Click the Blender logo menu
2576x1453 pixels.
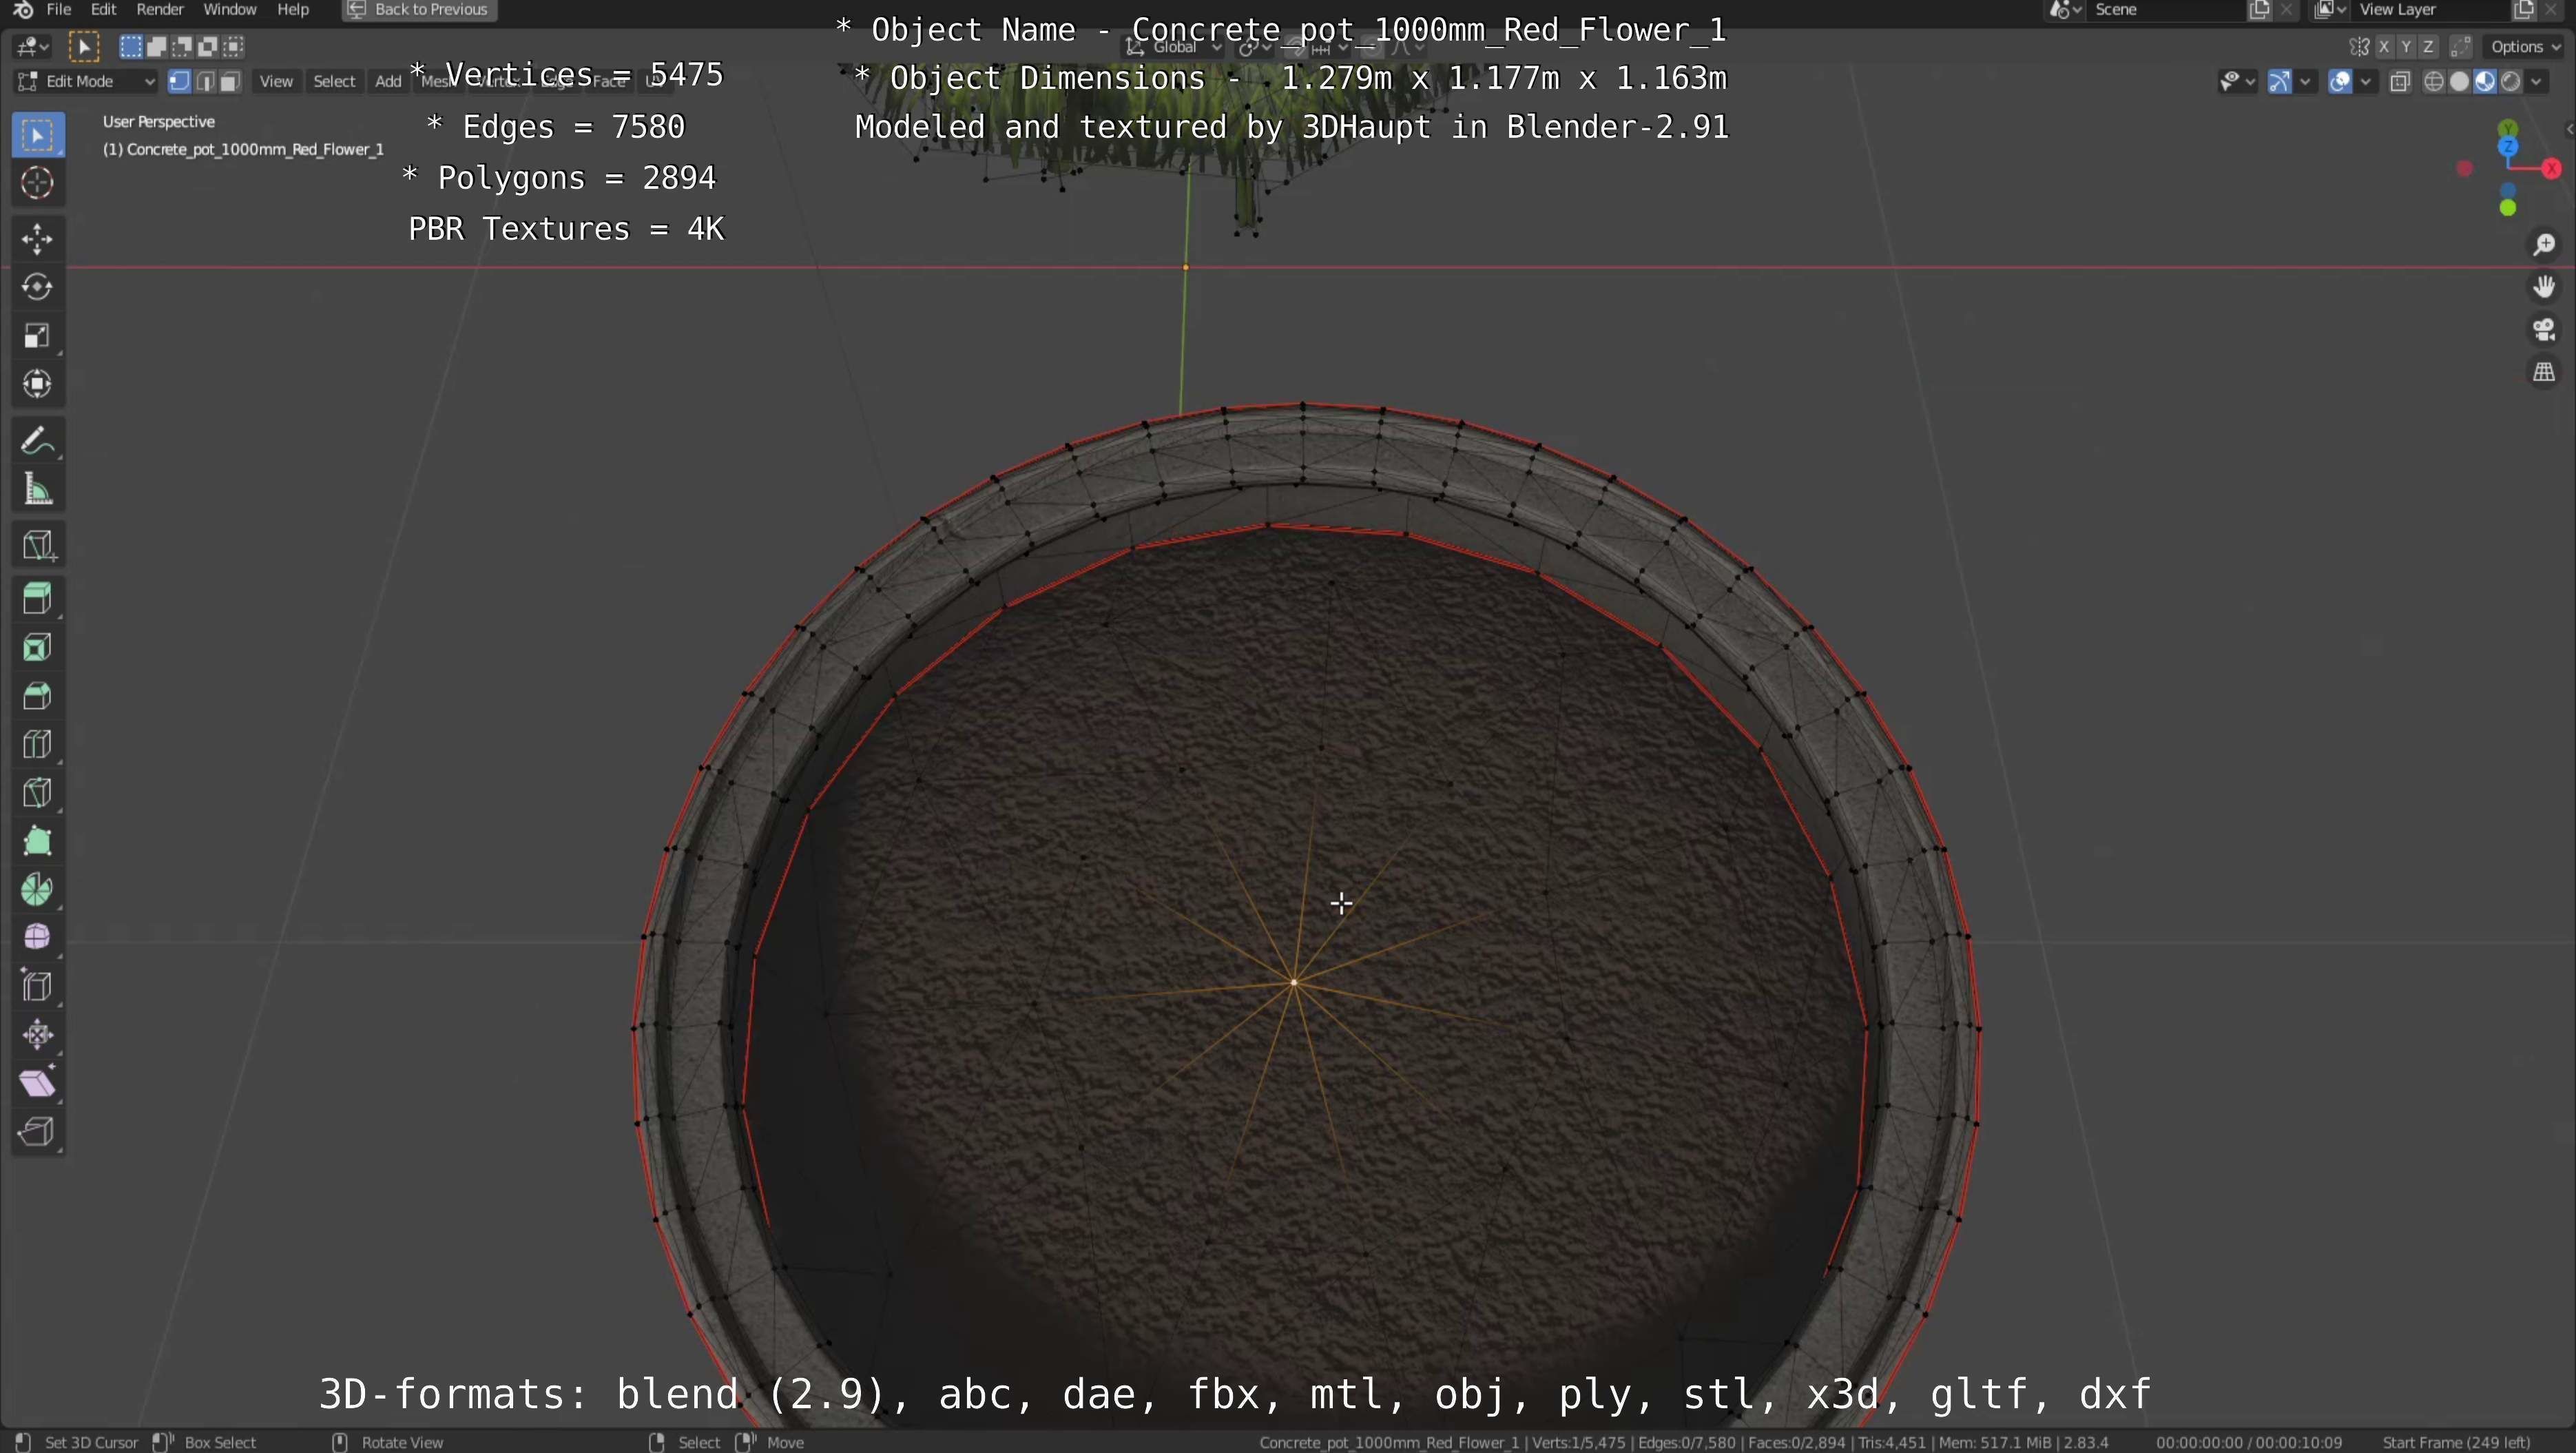pos(24,10)
